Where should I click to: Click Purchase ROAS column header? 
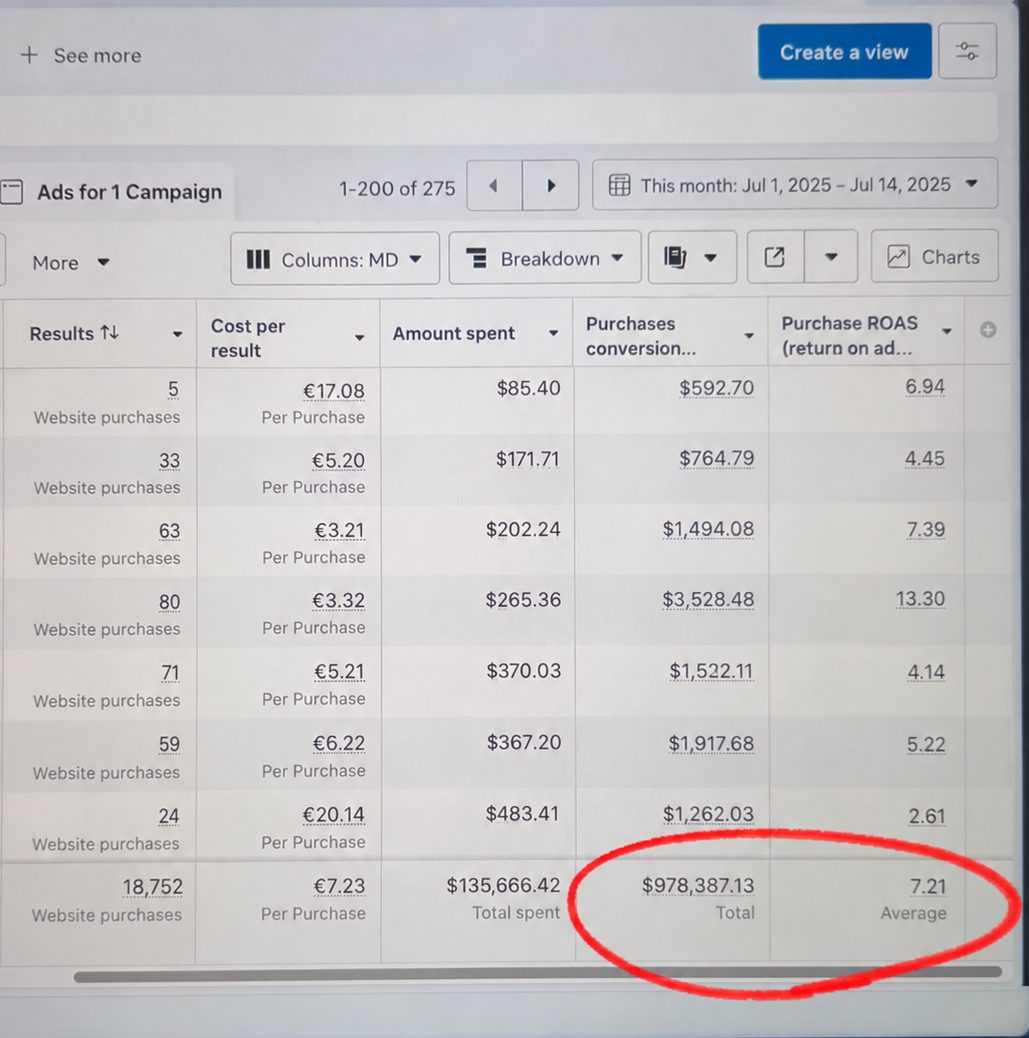[850, 335]
